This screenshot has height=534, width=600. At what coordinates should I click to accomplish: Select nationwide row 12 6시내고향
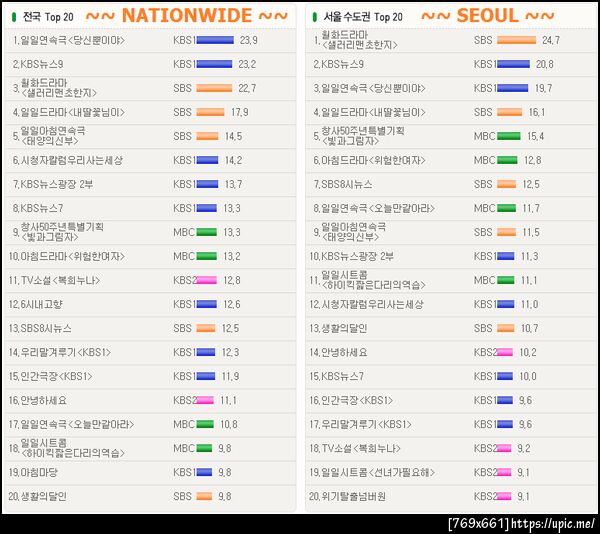[x=150, y=304]
